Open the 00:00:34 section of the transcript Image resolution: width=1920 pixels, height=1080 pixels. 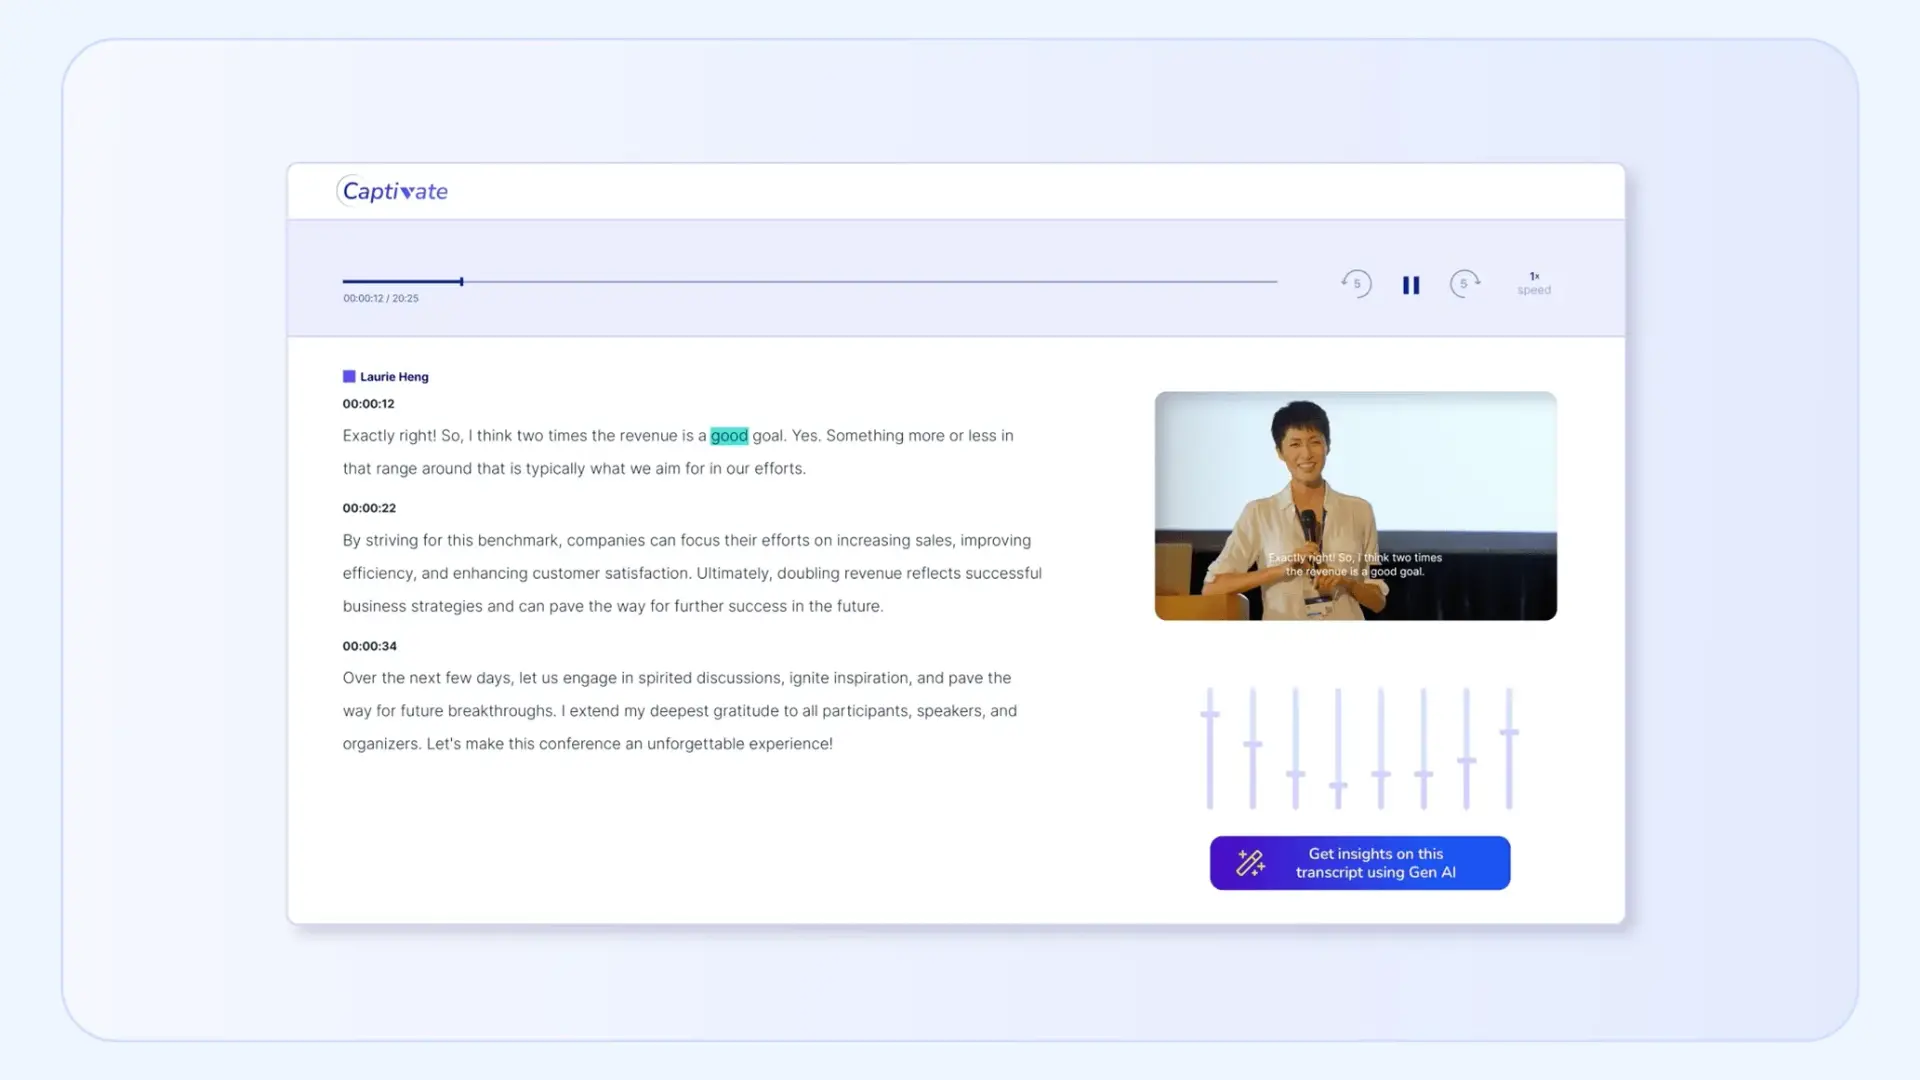click(x=369, y=645)
